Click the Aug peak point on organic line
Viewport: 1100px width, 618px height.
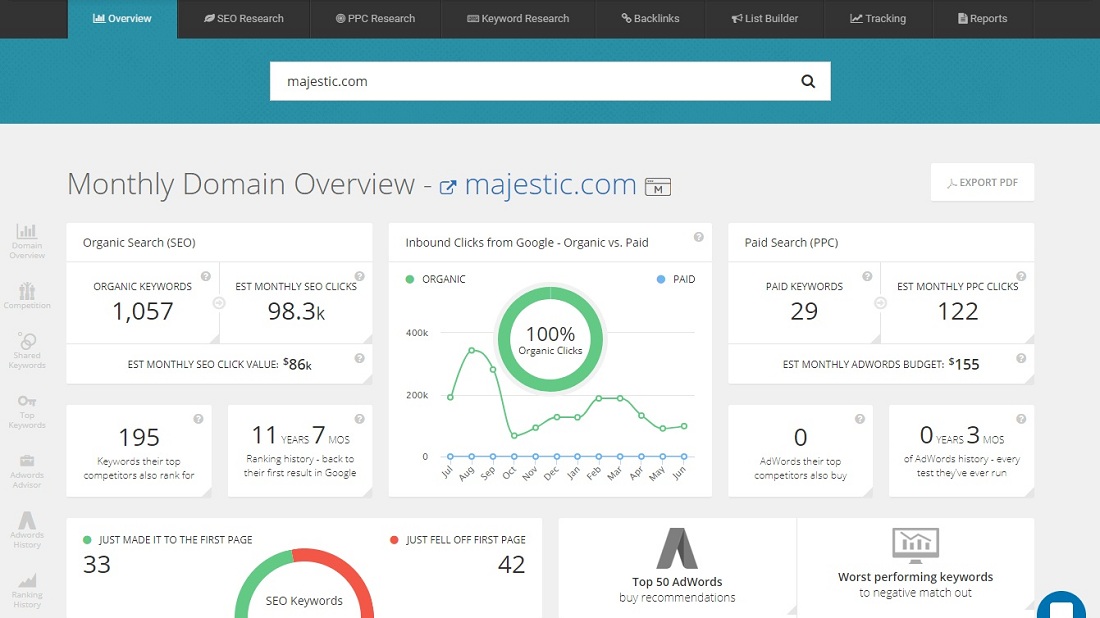pos(471,350)
